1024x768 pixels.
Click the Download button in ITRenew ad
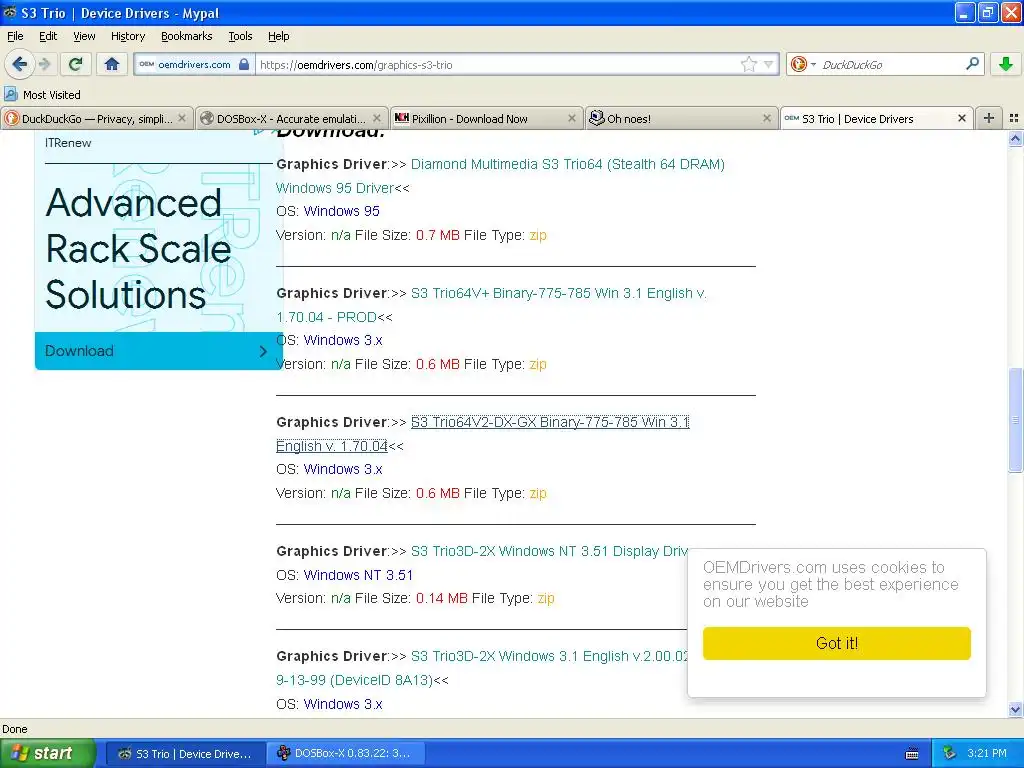tap(158, 351)
